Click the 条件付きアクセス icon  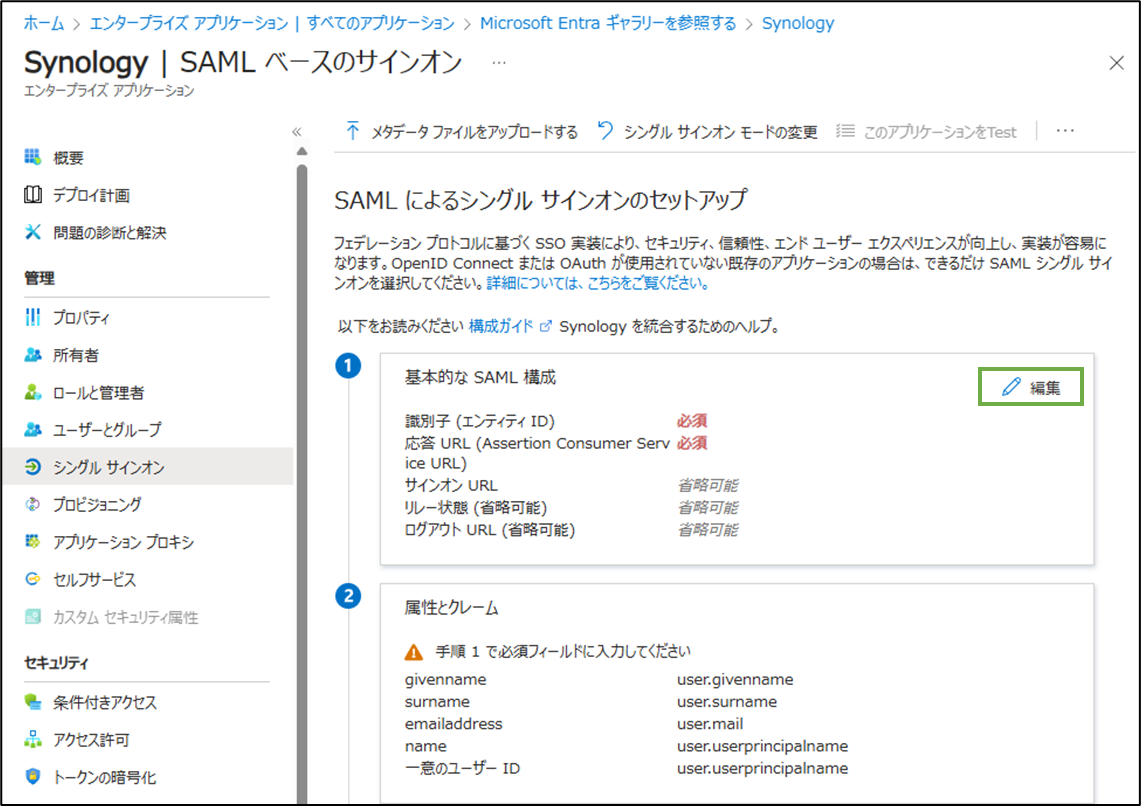tap(33, 702)
